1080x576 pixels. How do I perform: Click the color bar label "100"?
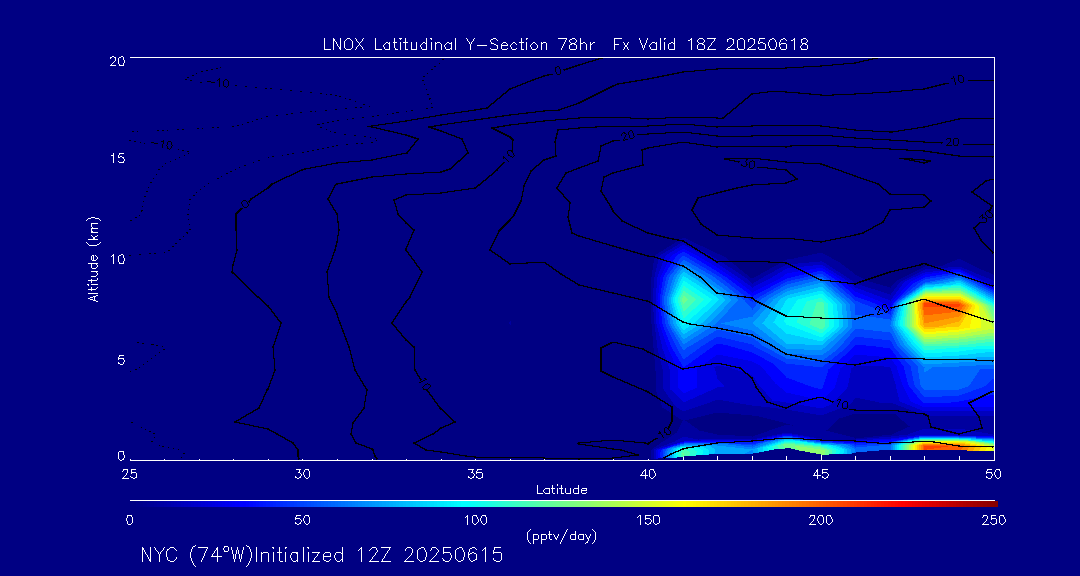[475, 520]
